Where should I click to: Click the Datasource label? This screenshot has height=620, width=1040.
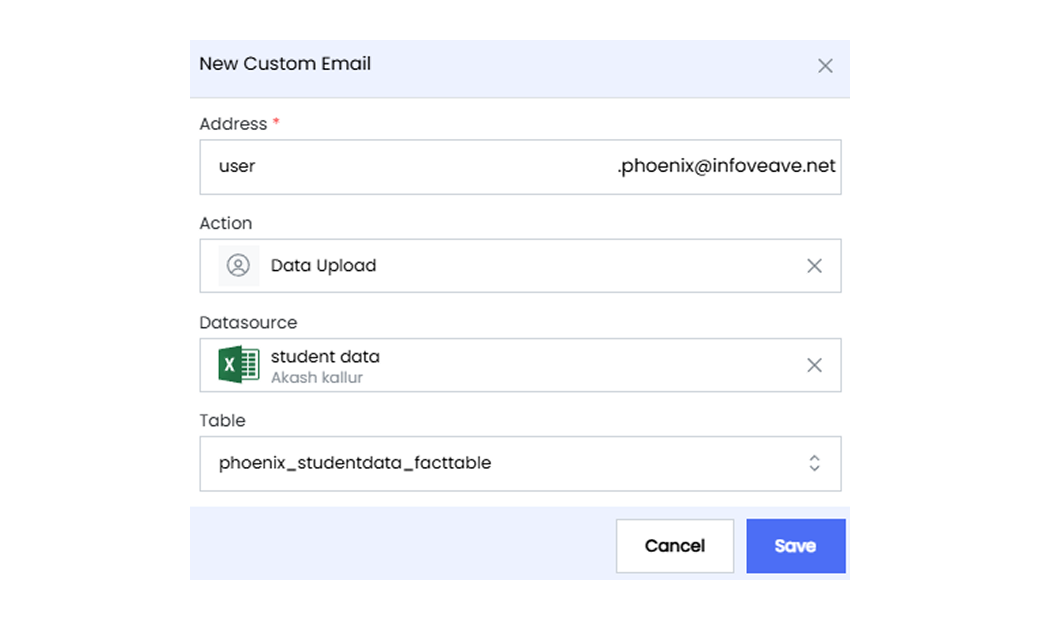[248, 323]
